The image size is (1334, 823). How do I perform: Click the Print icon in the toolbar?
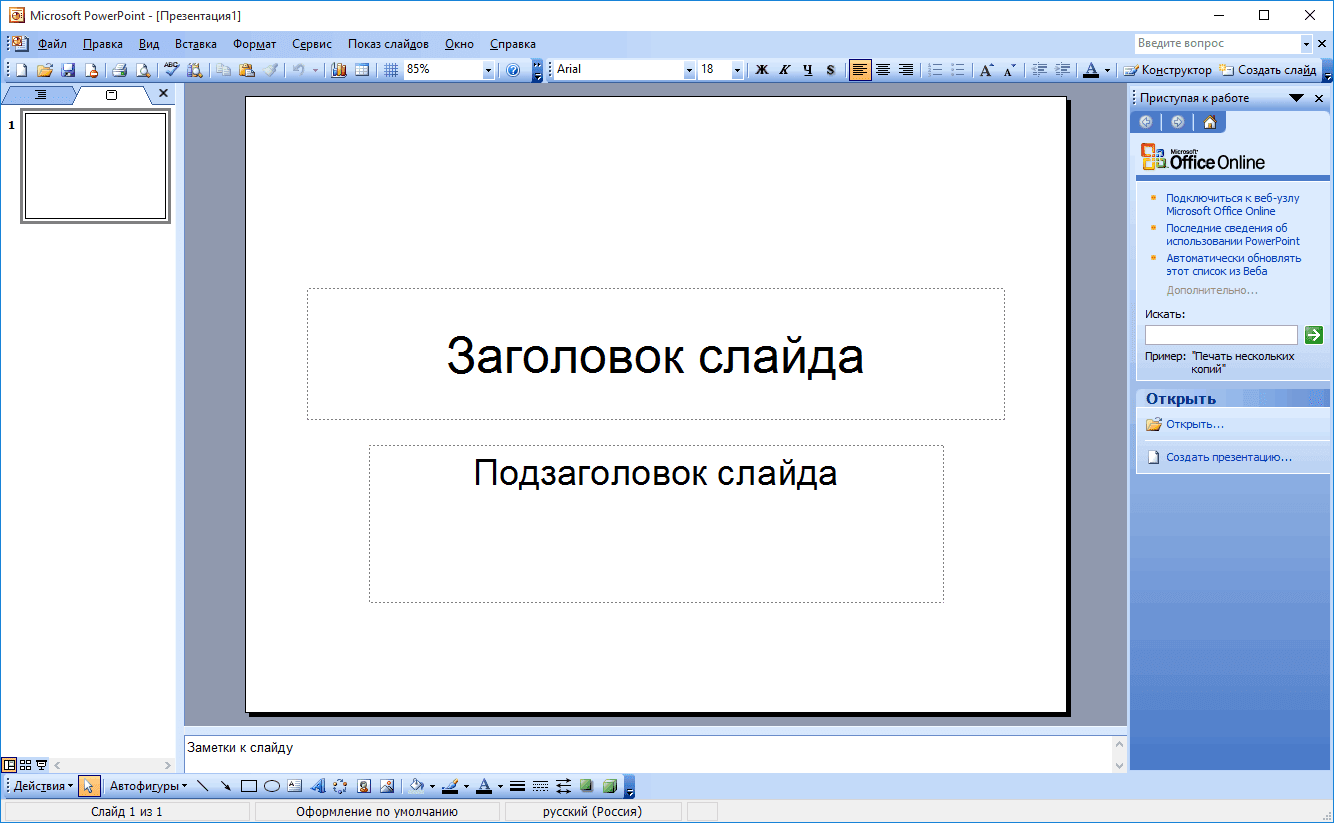coord(119,70)
